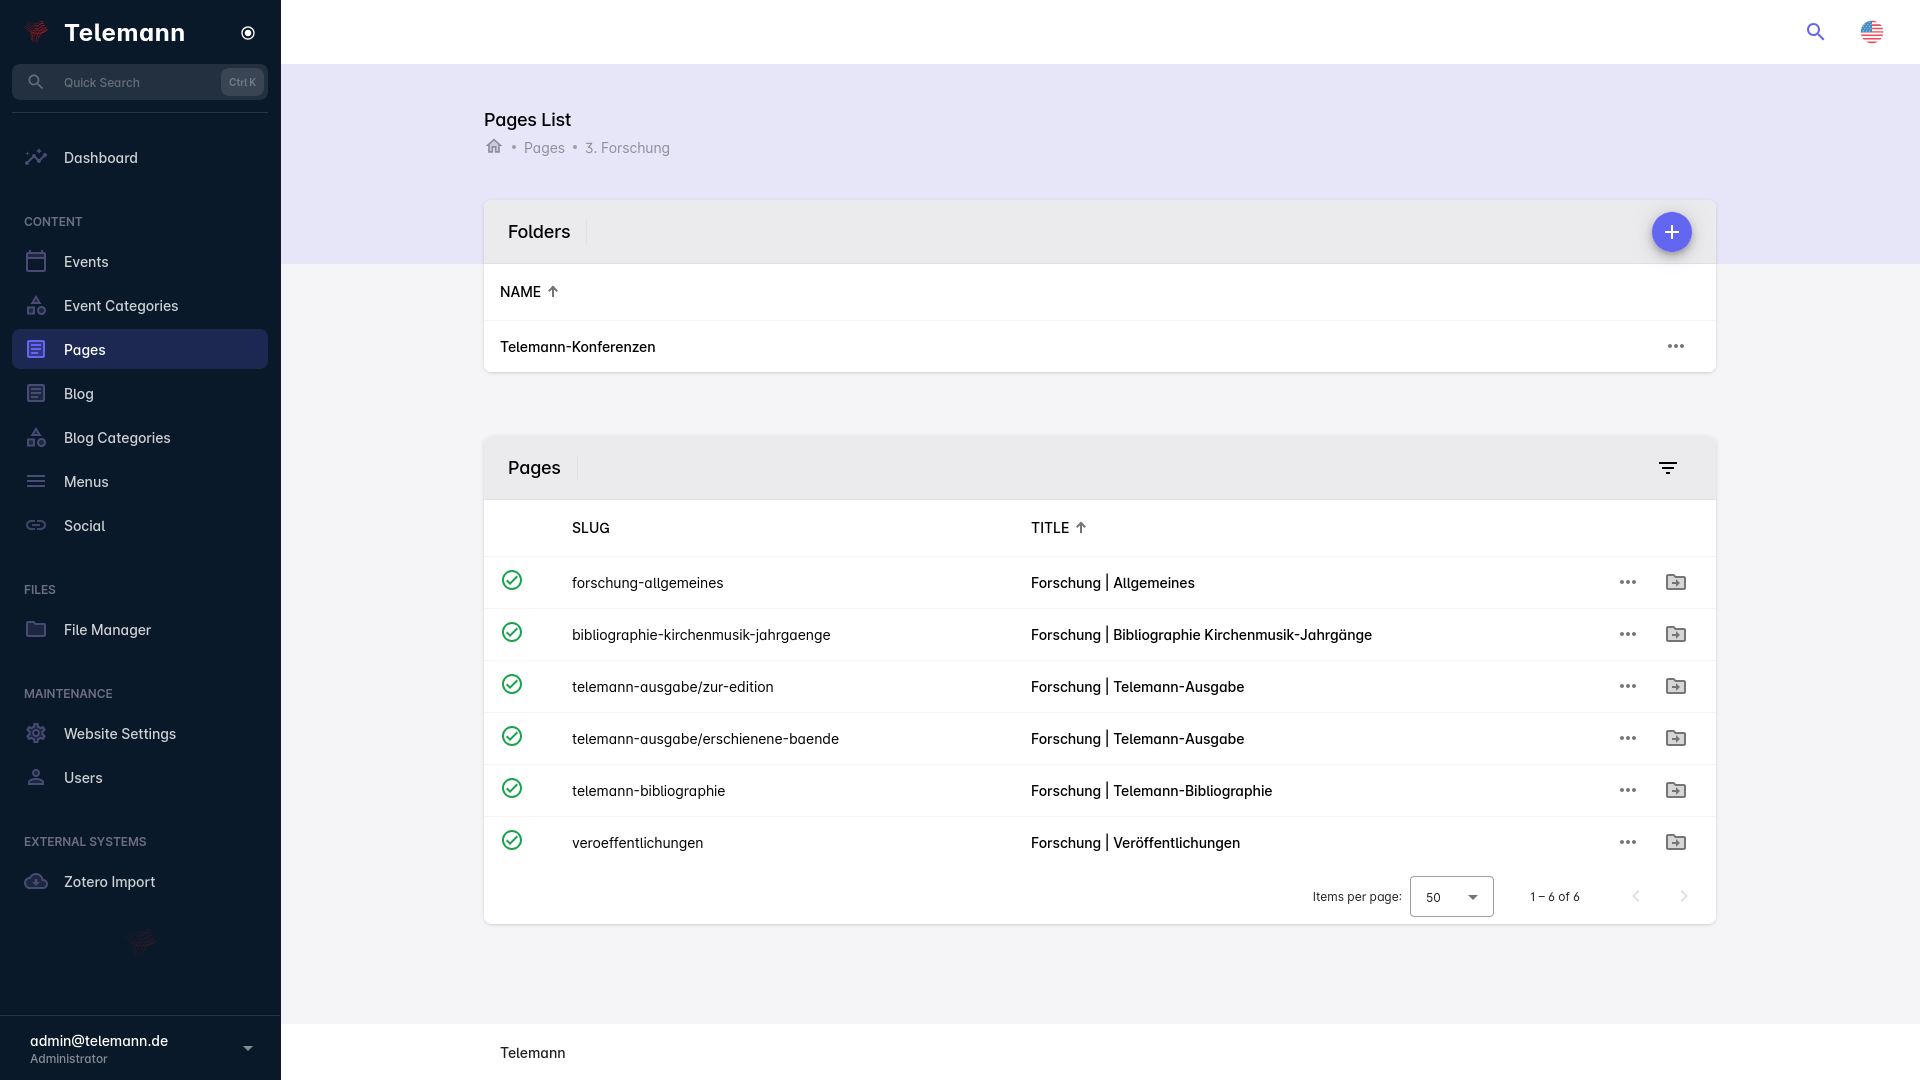Toggle published status of forschung-allgemeines
The image size is (1920, 1080).
coord(512,580)
